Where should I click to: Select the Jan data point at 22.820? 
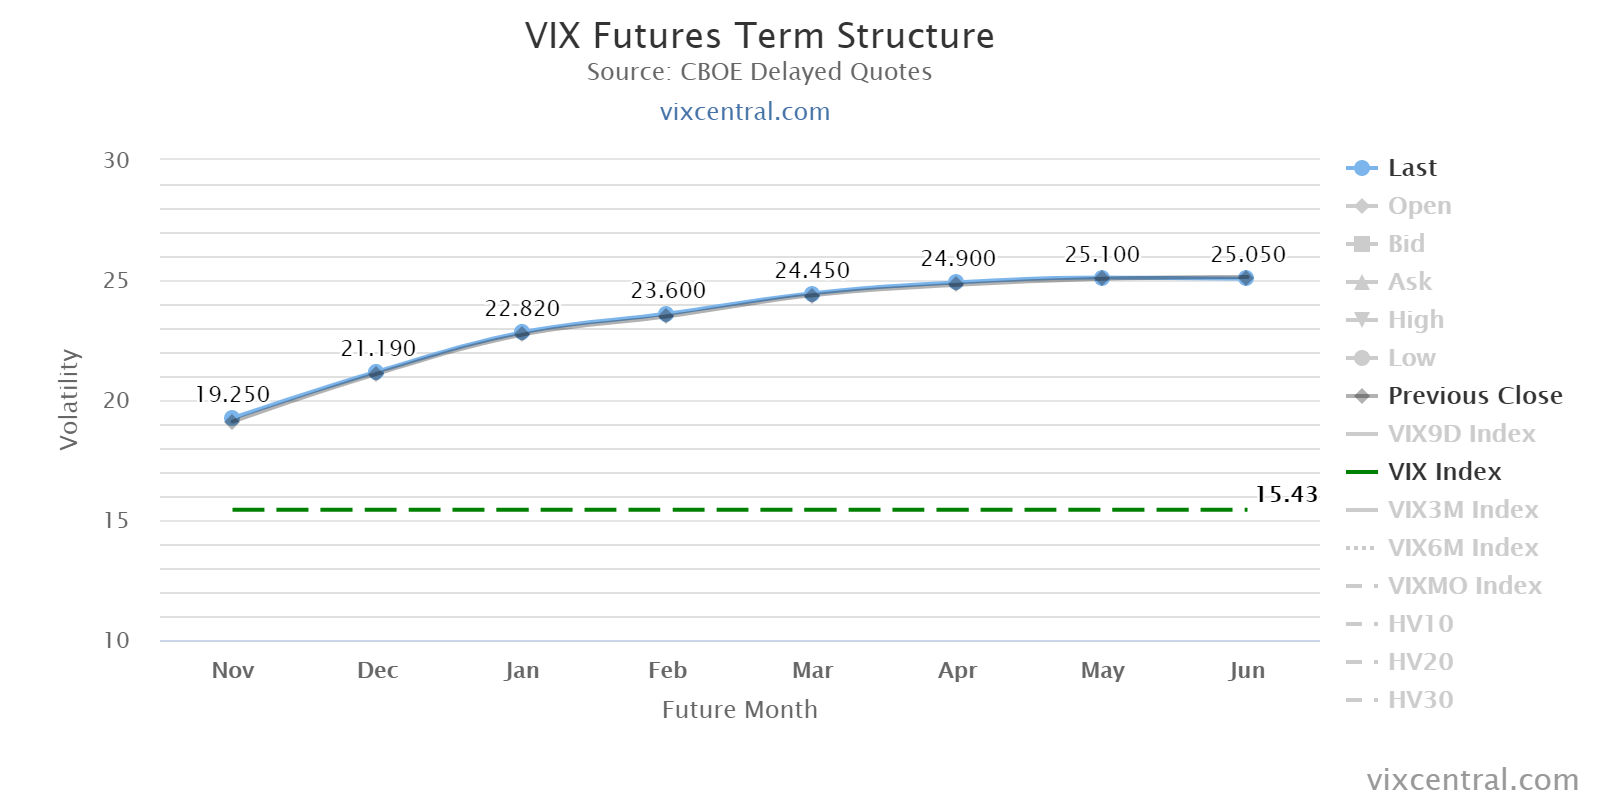click(x=522, y=332)
